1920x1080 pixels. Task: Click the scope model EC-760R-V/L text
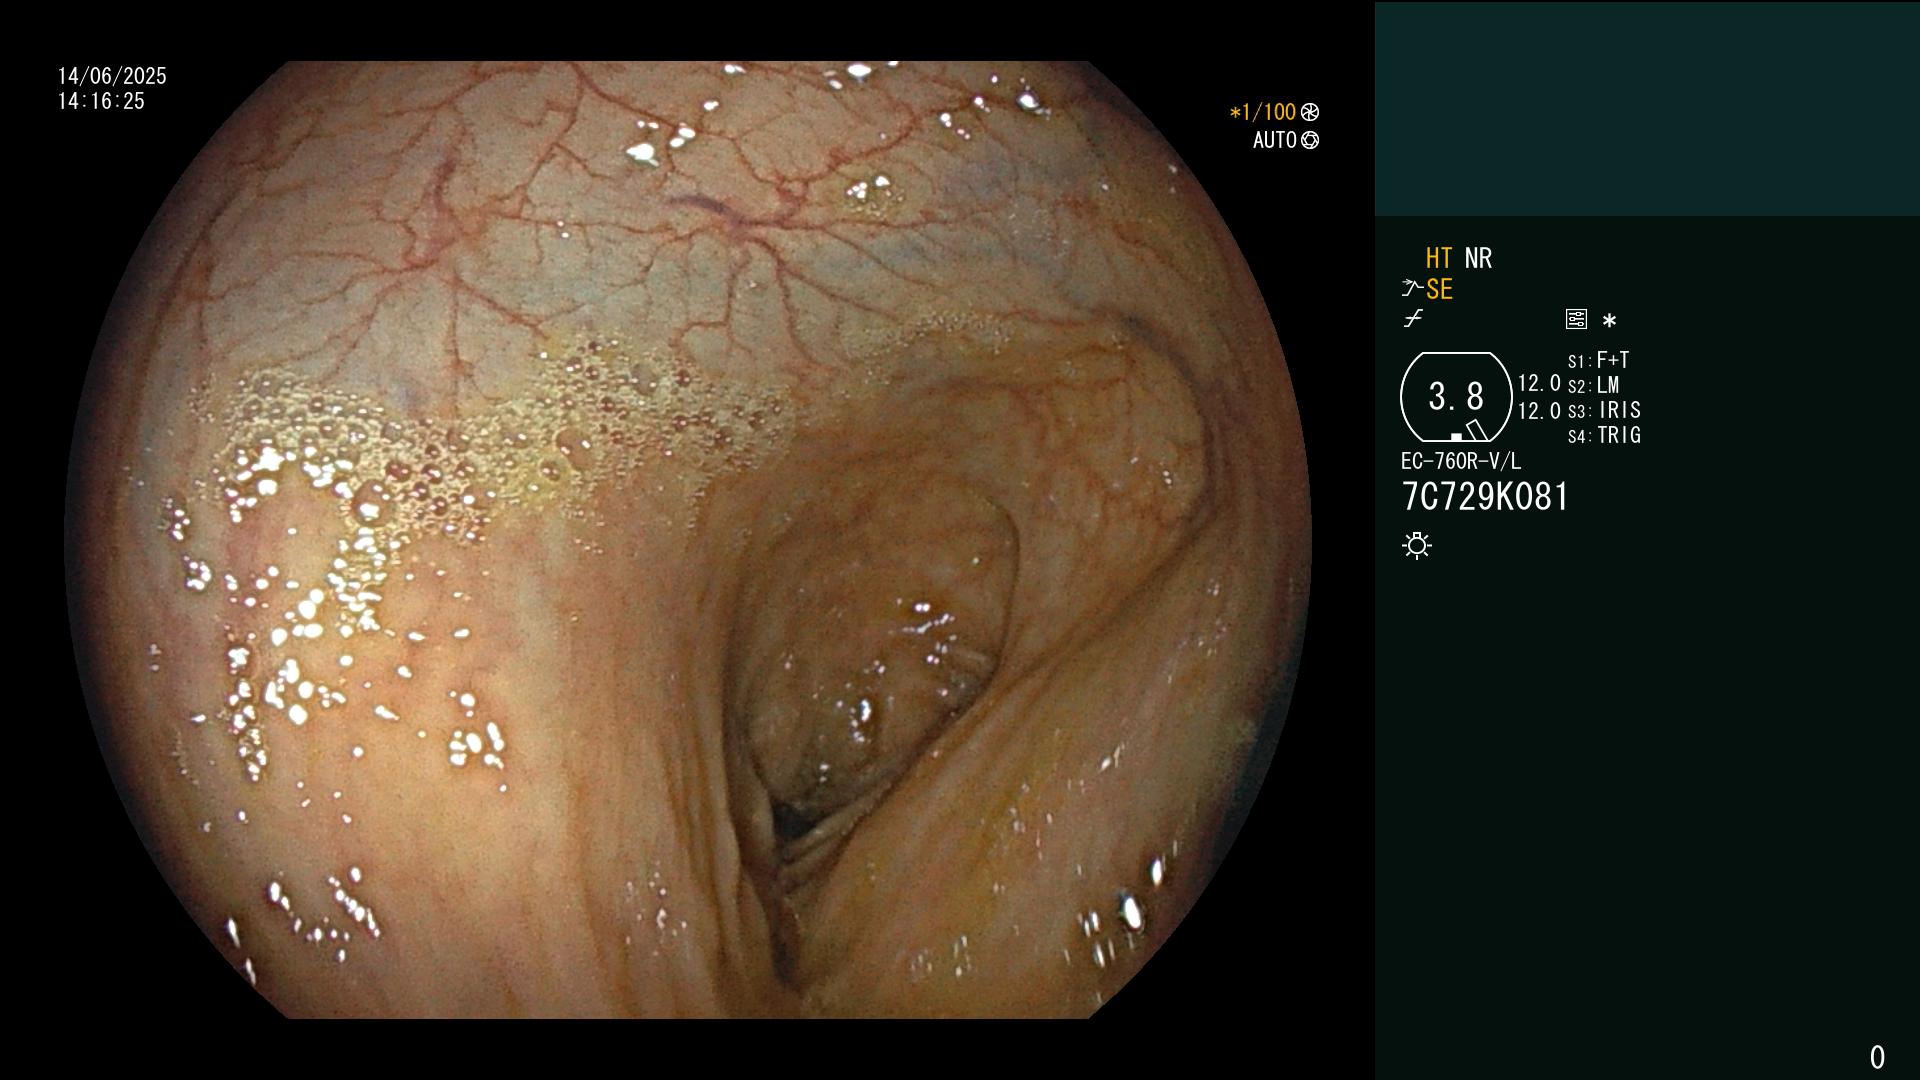(x=1461, y=462)
